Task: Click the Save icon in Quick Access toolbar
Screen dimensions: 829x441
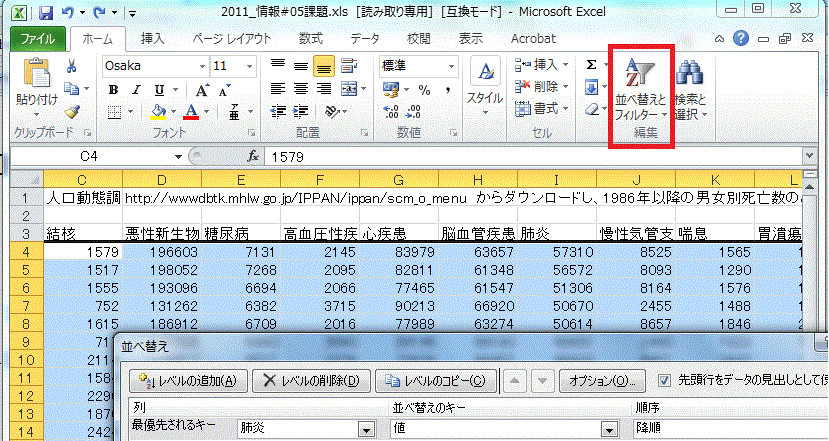Action: pyautogui.click(x=45, y=15)
